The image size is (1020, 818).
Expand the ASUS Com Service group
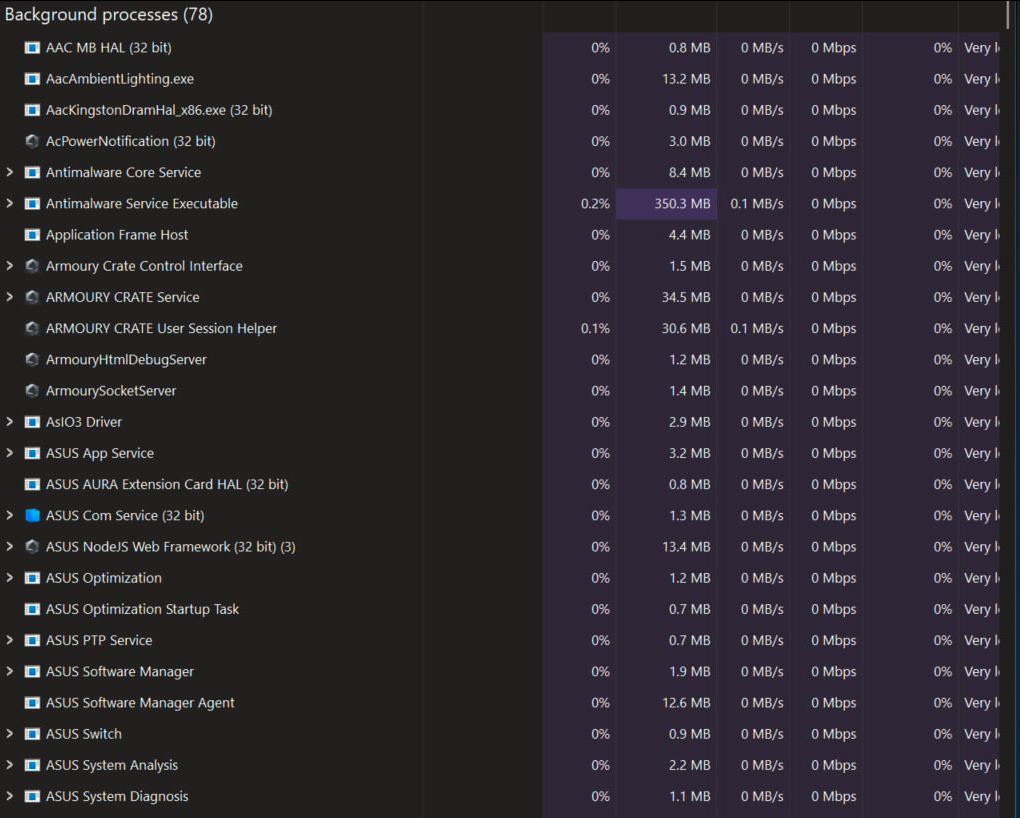9,516
